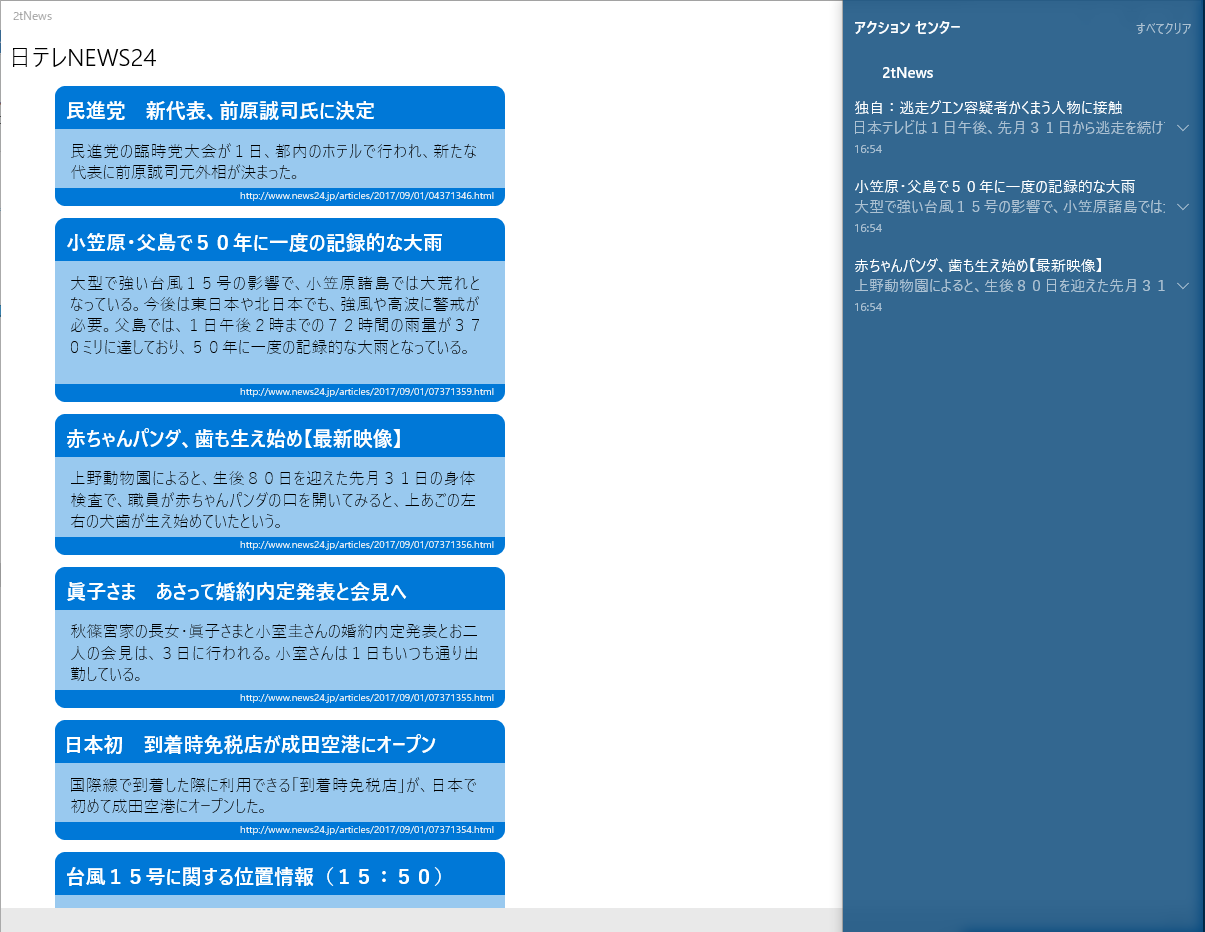The height and width of the screenshot is (932, 1205).
Task: Open article link ending 07371359.html
Action: coord(367,392)
